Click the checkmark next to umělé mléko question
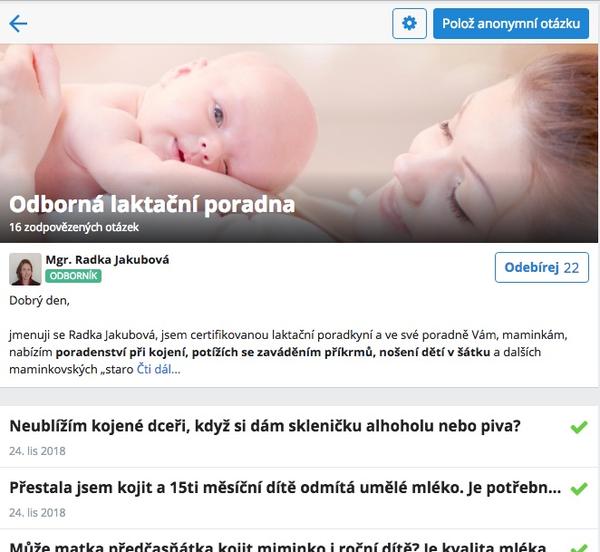 (579, 488)
